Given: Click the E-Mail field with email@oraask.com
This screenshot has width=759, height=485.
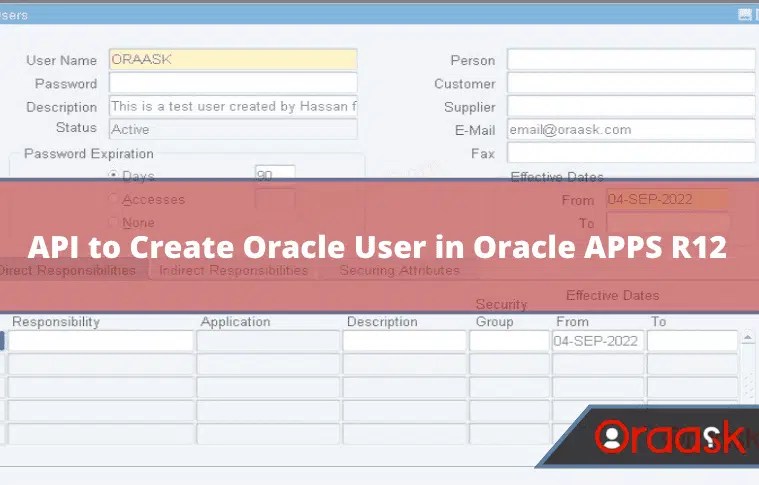Looking at the screenshot, I should [x=631, y=129].
